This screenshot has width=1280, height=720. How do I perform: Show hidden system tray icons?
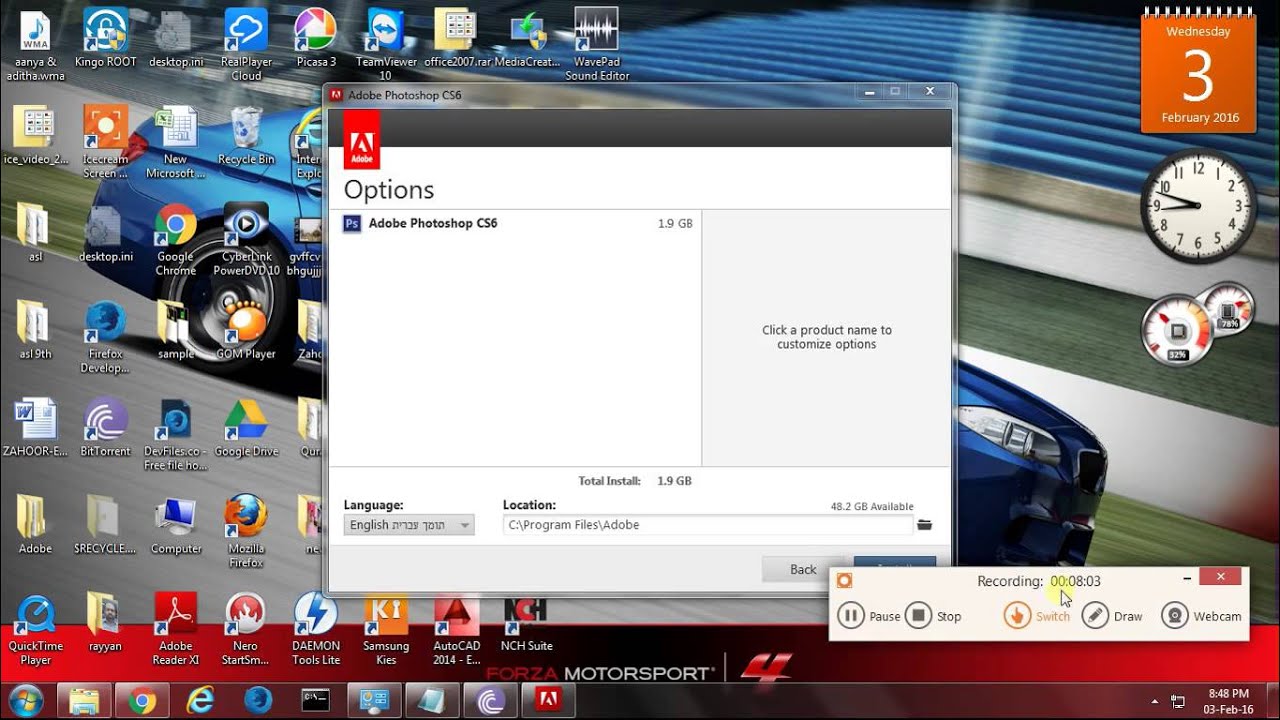pos(1156,701)
